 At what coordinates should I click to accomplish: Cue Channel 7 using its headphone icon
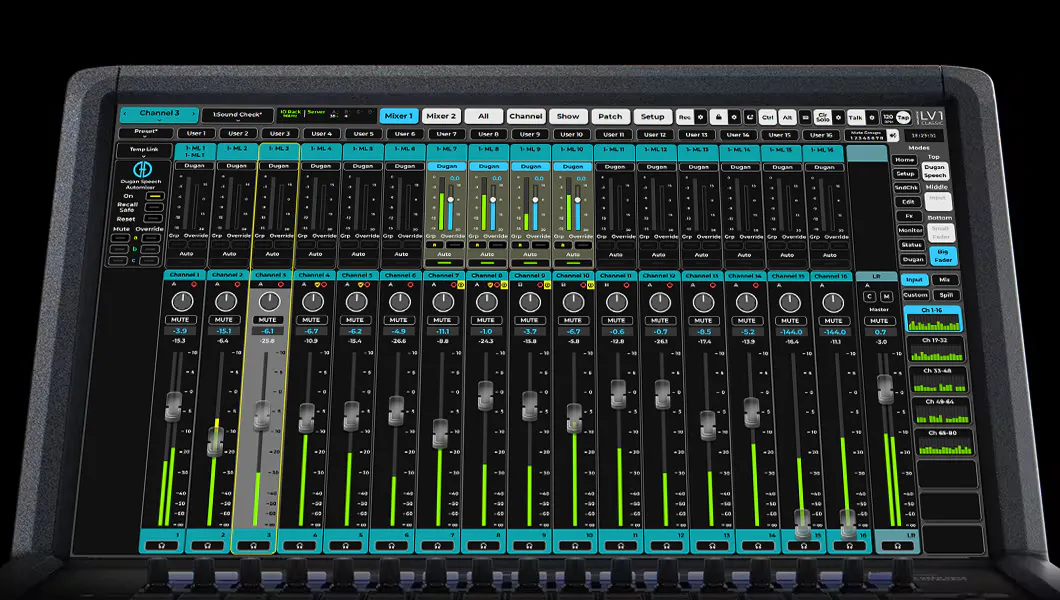click(437, 545)
